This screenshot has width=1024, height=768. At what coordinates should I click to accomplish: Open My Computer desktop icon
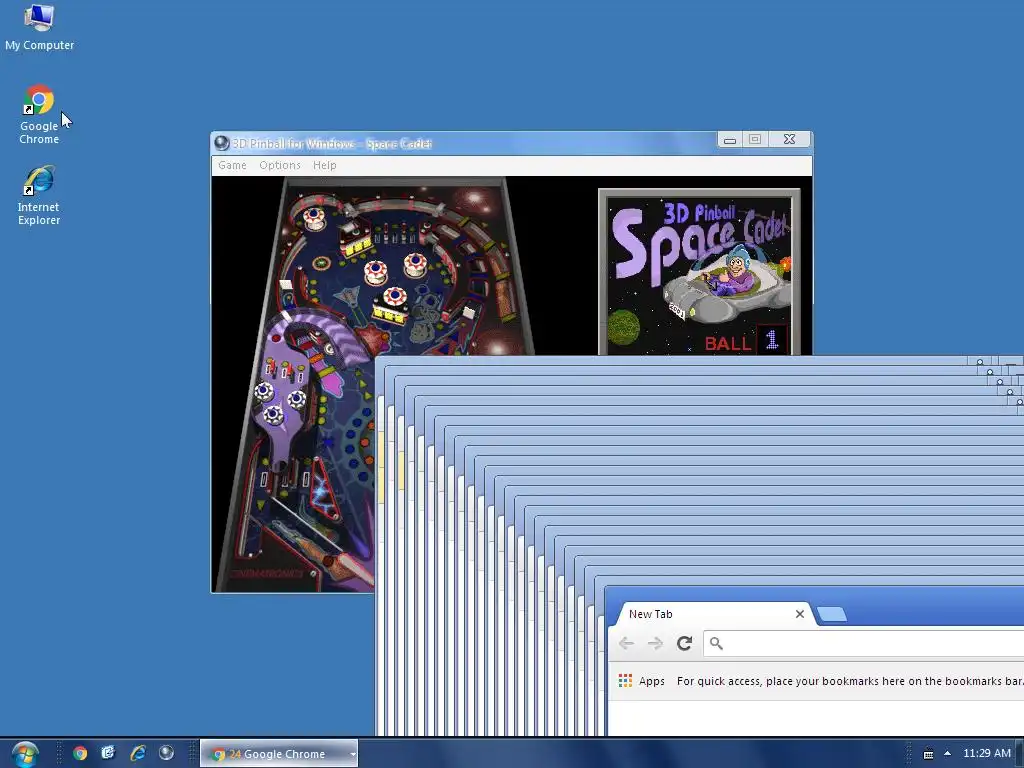[x=39, y=27]
